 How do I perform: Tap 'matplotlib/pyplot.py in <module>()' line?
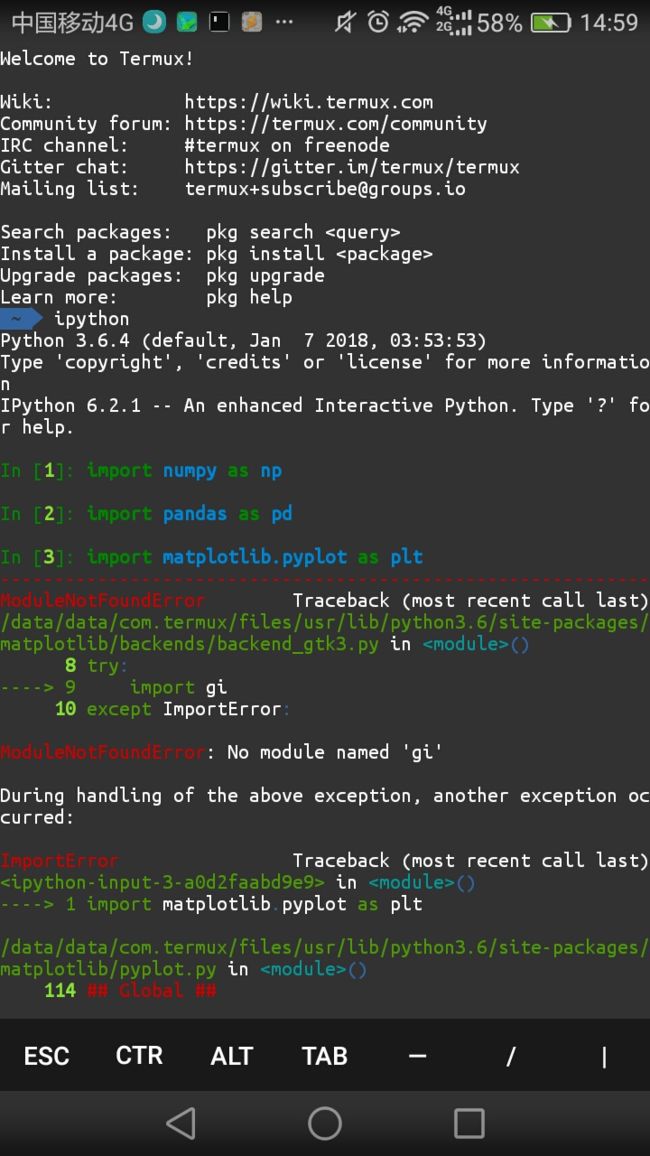pyautogui.click(x=184, y=969)
